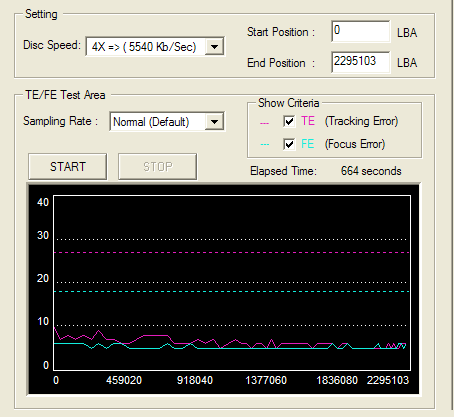Viewport: 454px width, 417px height.
Task: Click the cyan FE legend dash
Action: pyautogui.click(x=265, y=145)
